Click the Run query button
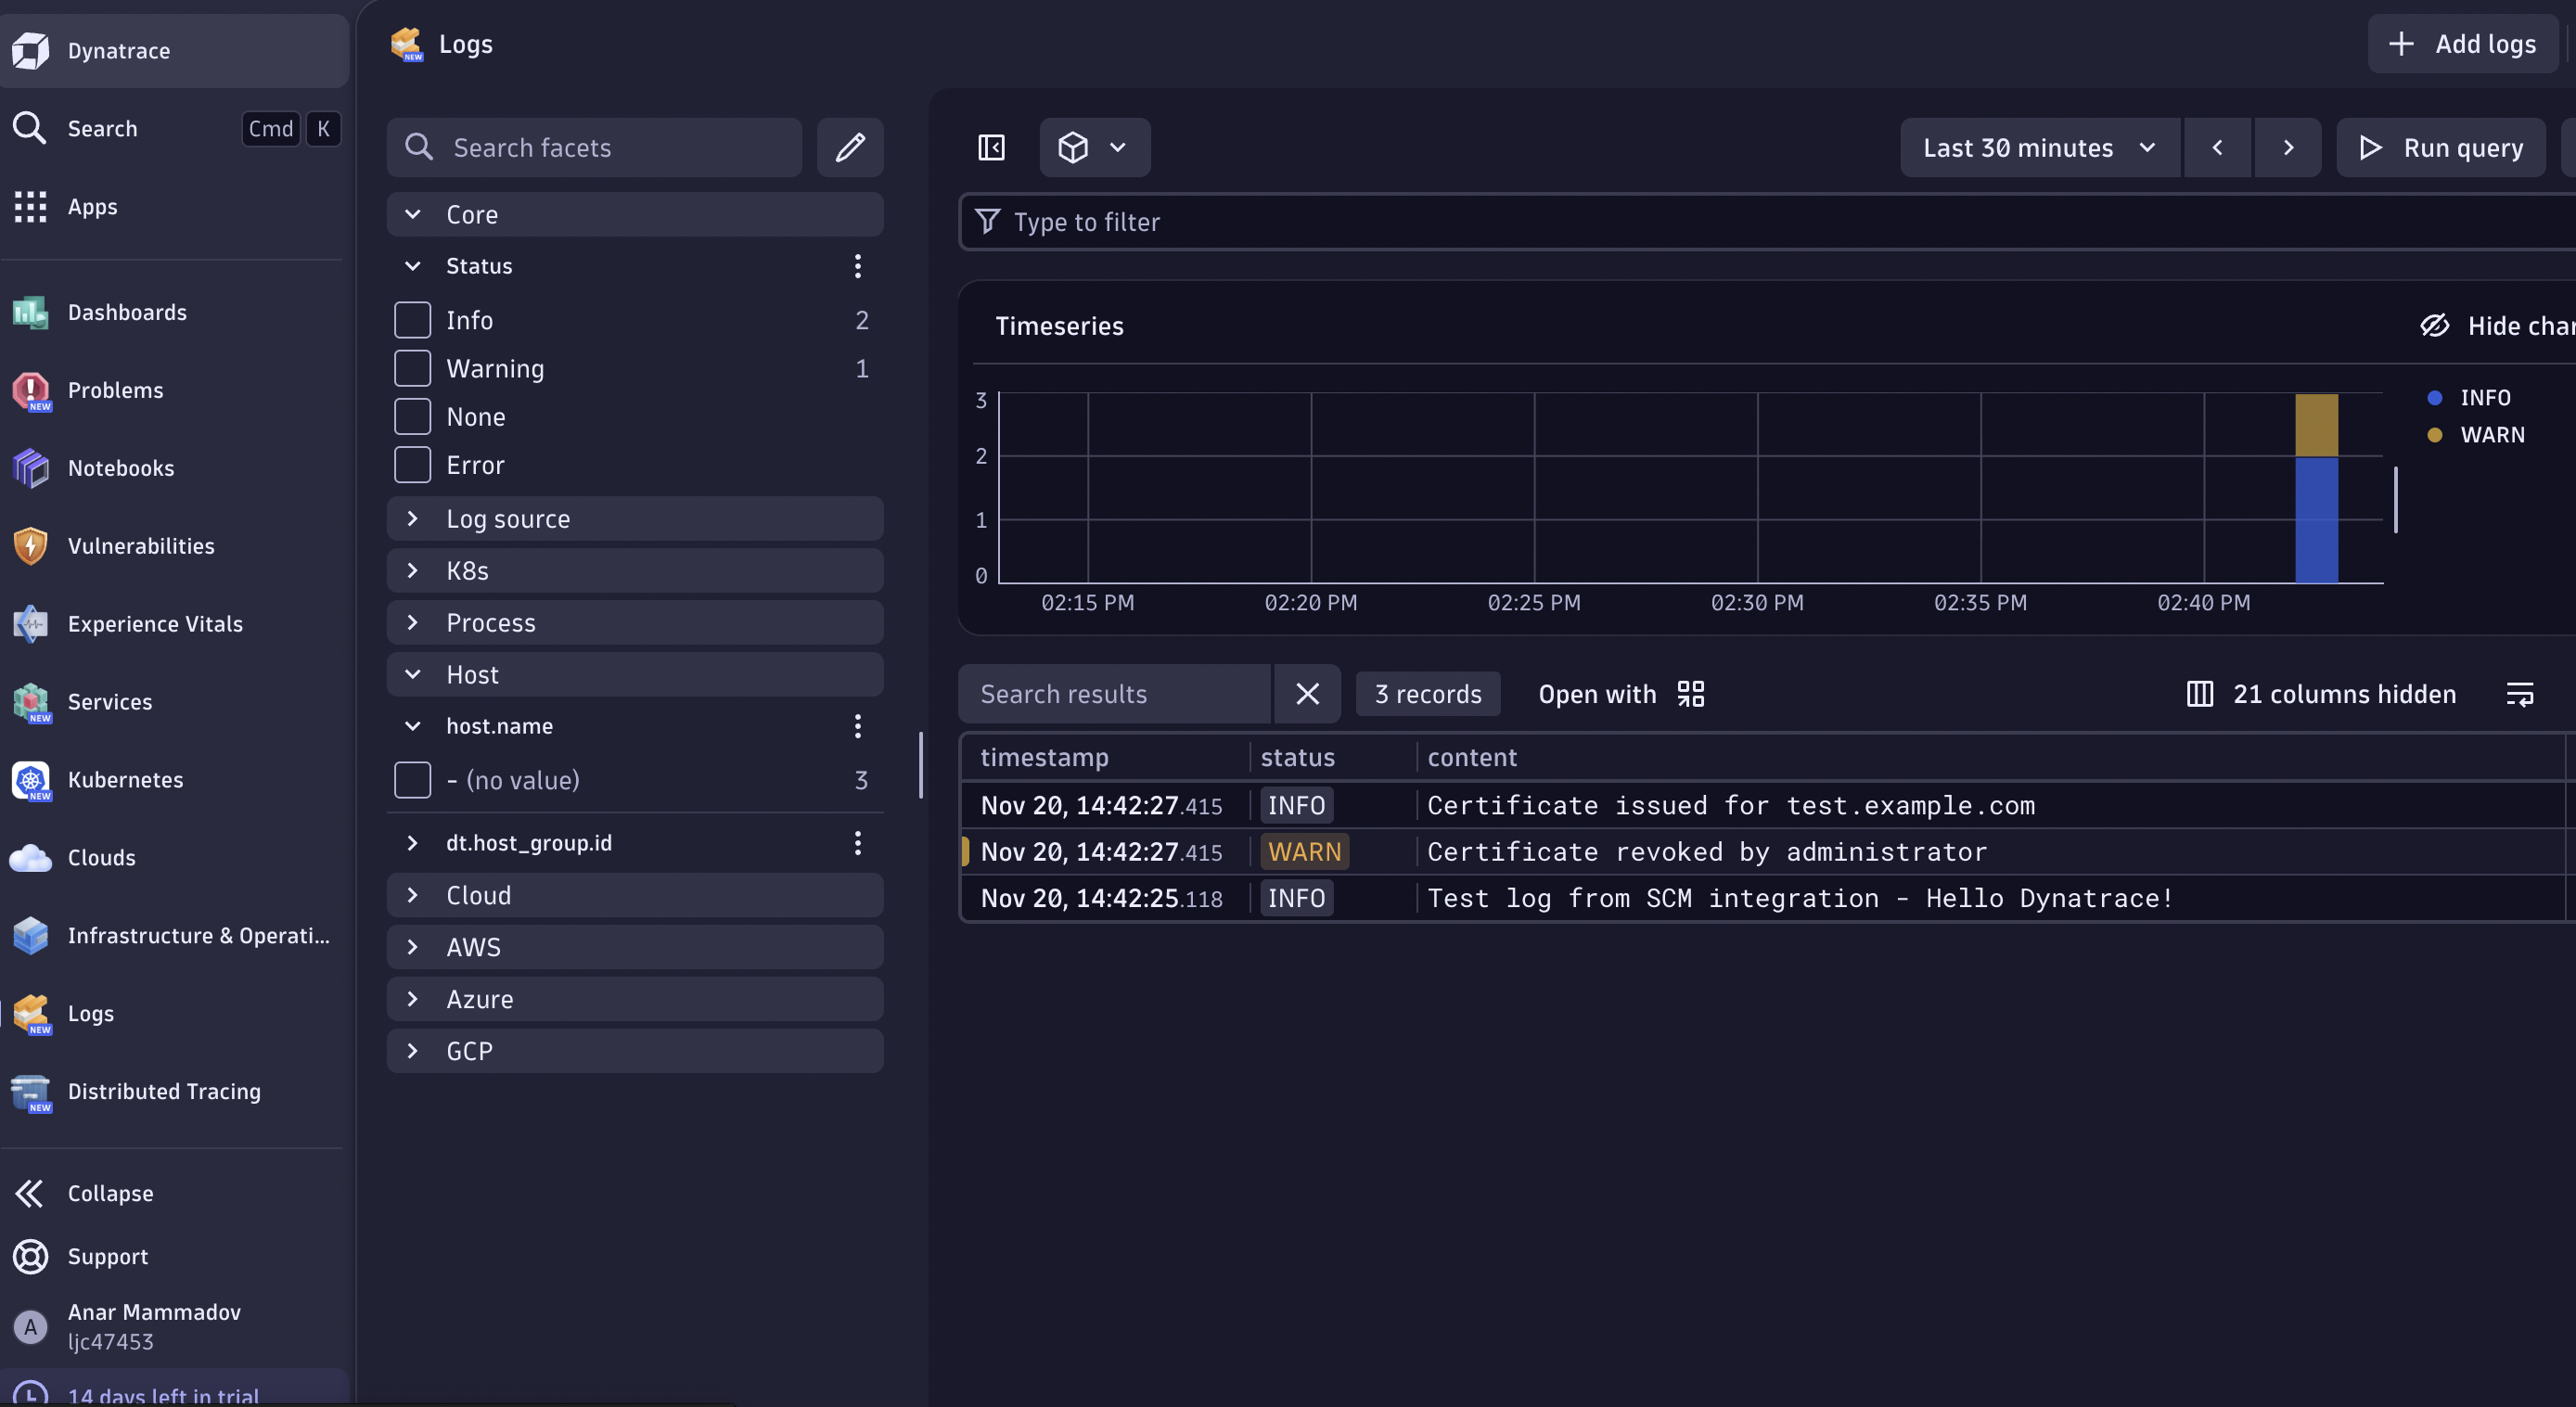2576x1407 pixels. point(2440,147)
